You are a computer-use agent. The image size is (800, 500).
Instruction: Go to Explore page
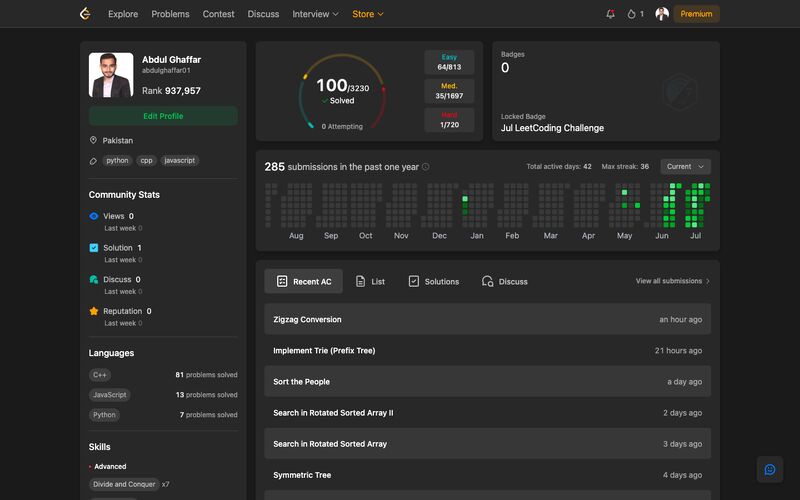click(123, 14)
